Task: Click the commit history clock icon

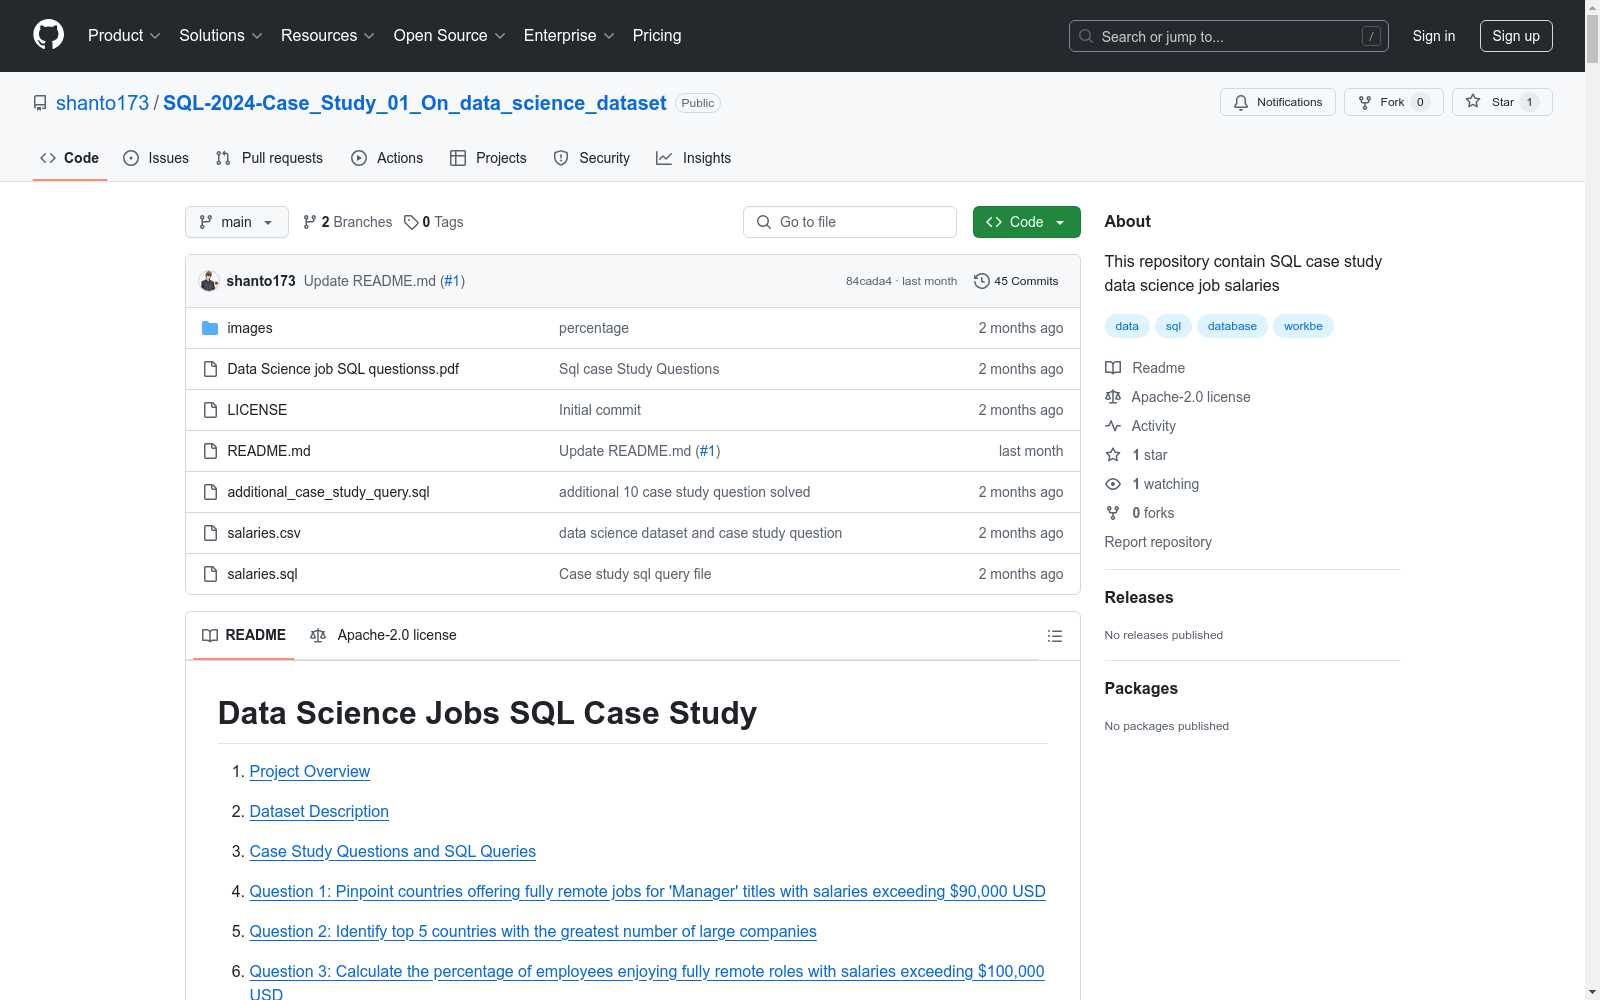Action: tap(982, 281)
